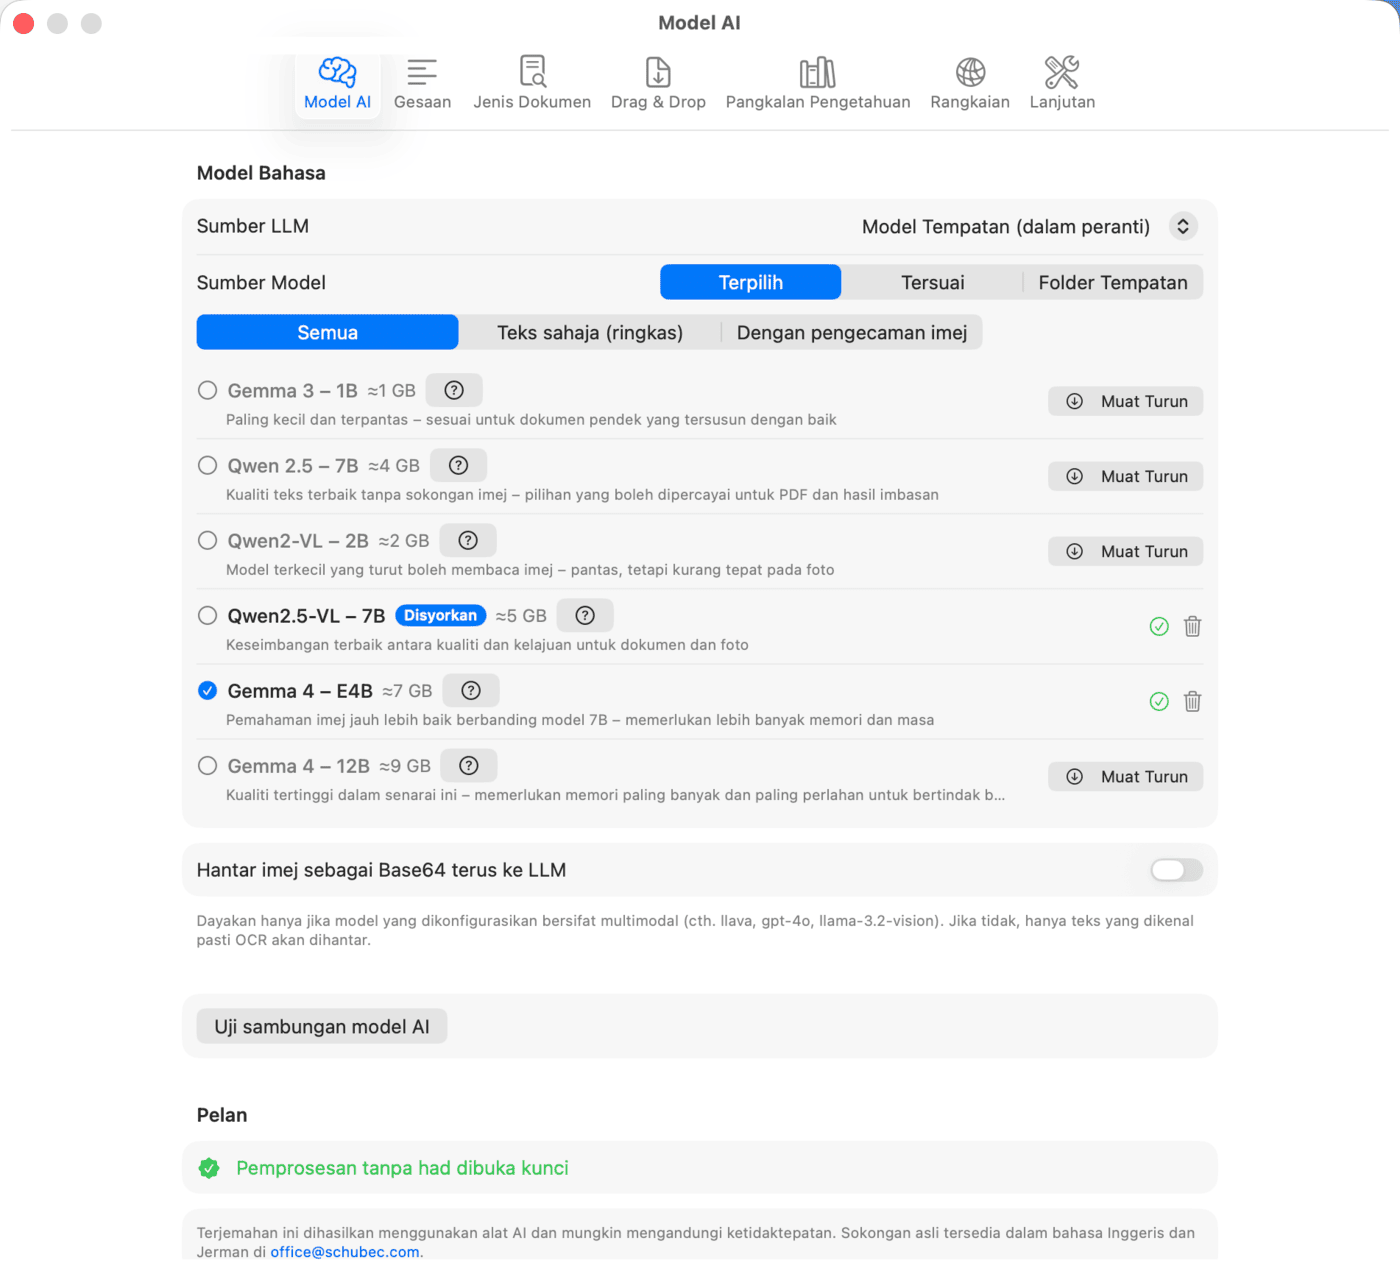Select the Folder Tempatan segment
Screen dimensions: 1400x1277
1113,282
